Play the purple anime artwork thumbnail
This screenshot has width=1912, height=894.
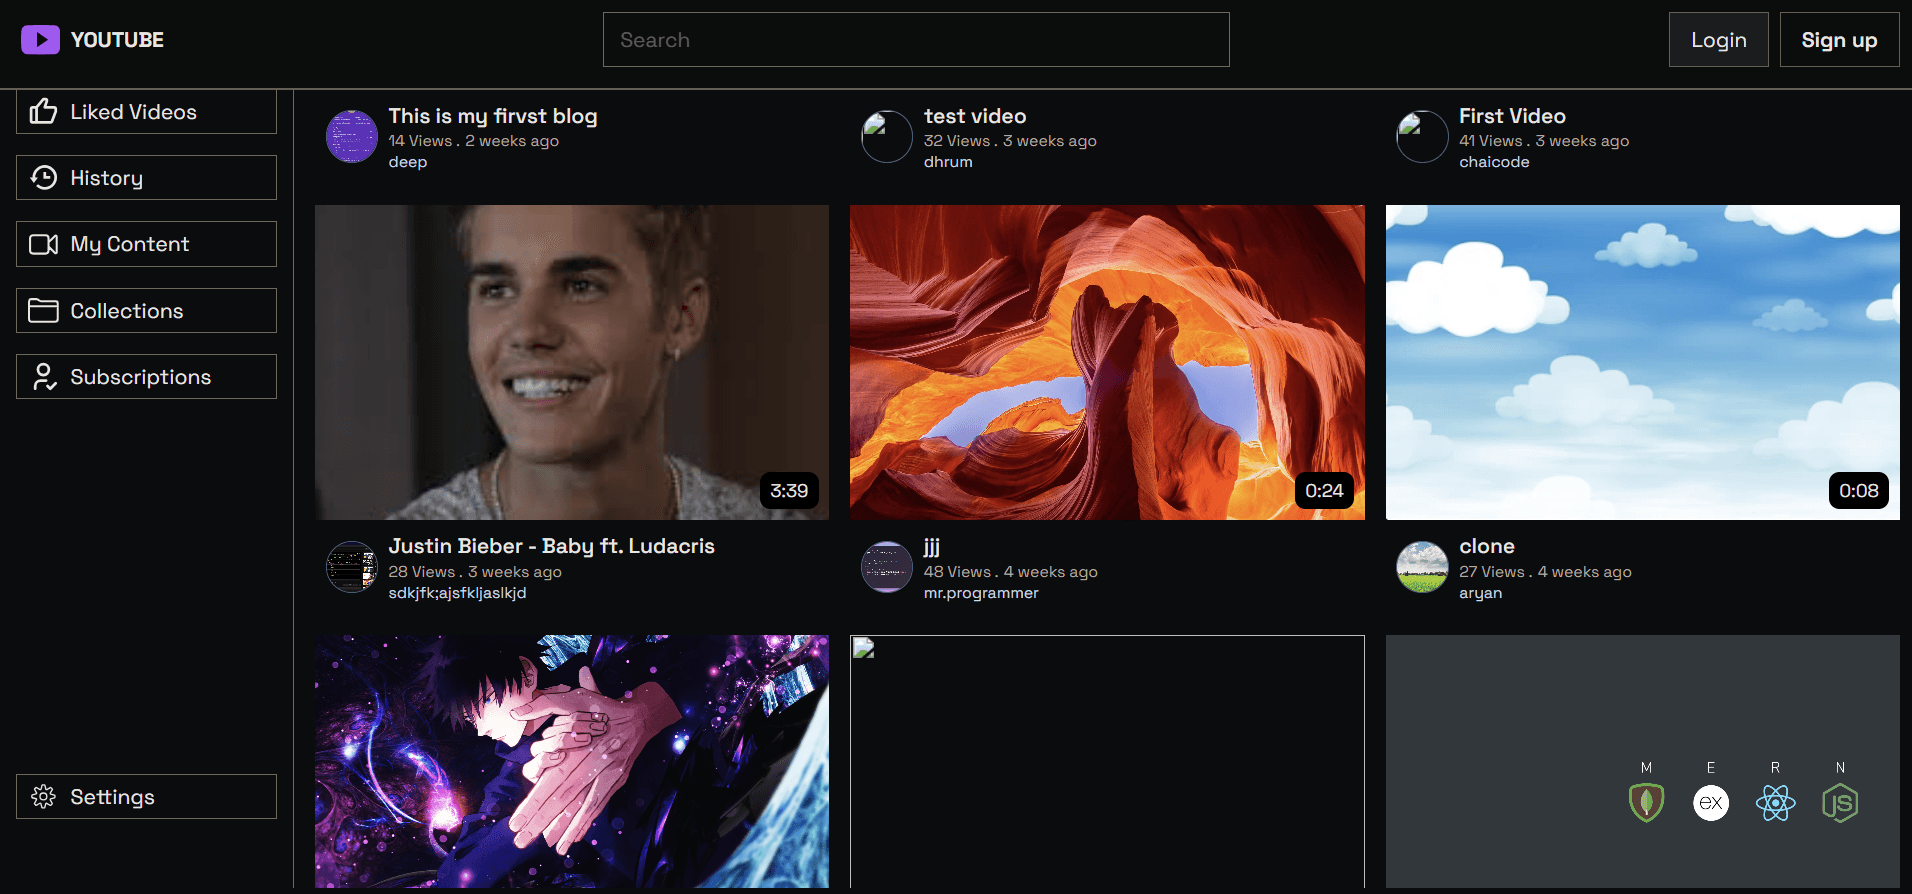pyautogui.click(x=572, y=761)
